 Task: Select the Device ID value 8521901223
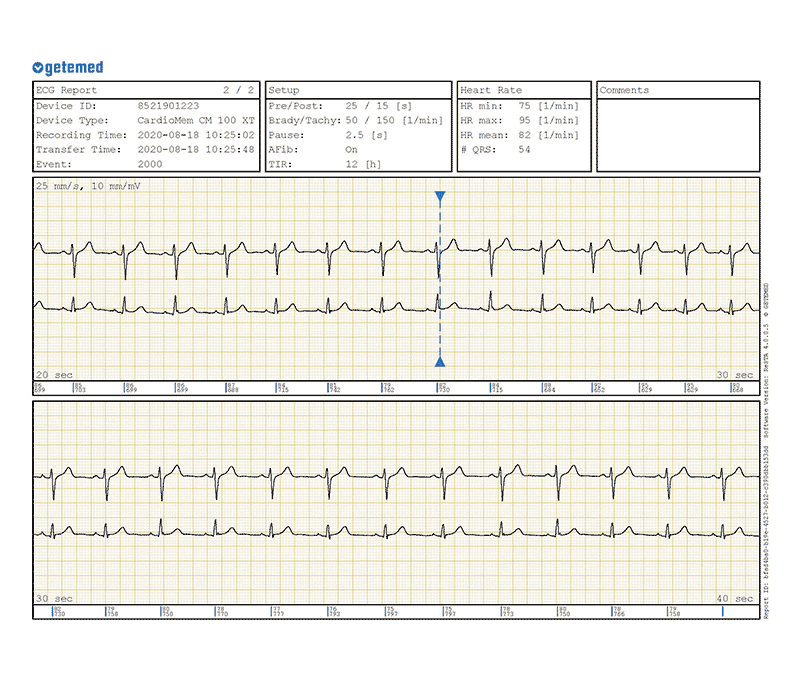pyautogui.click(x=168, y=106)
